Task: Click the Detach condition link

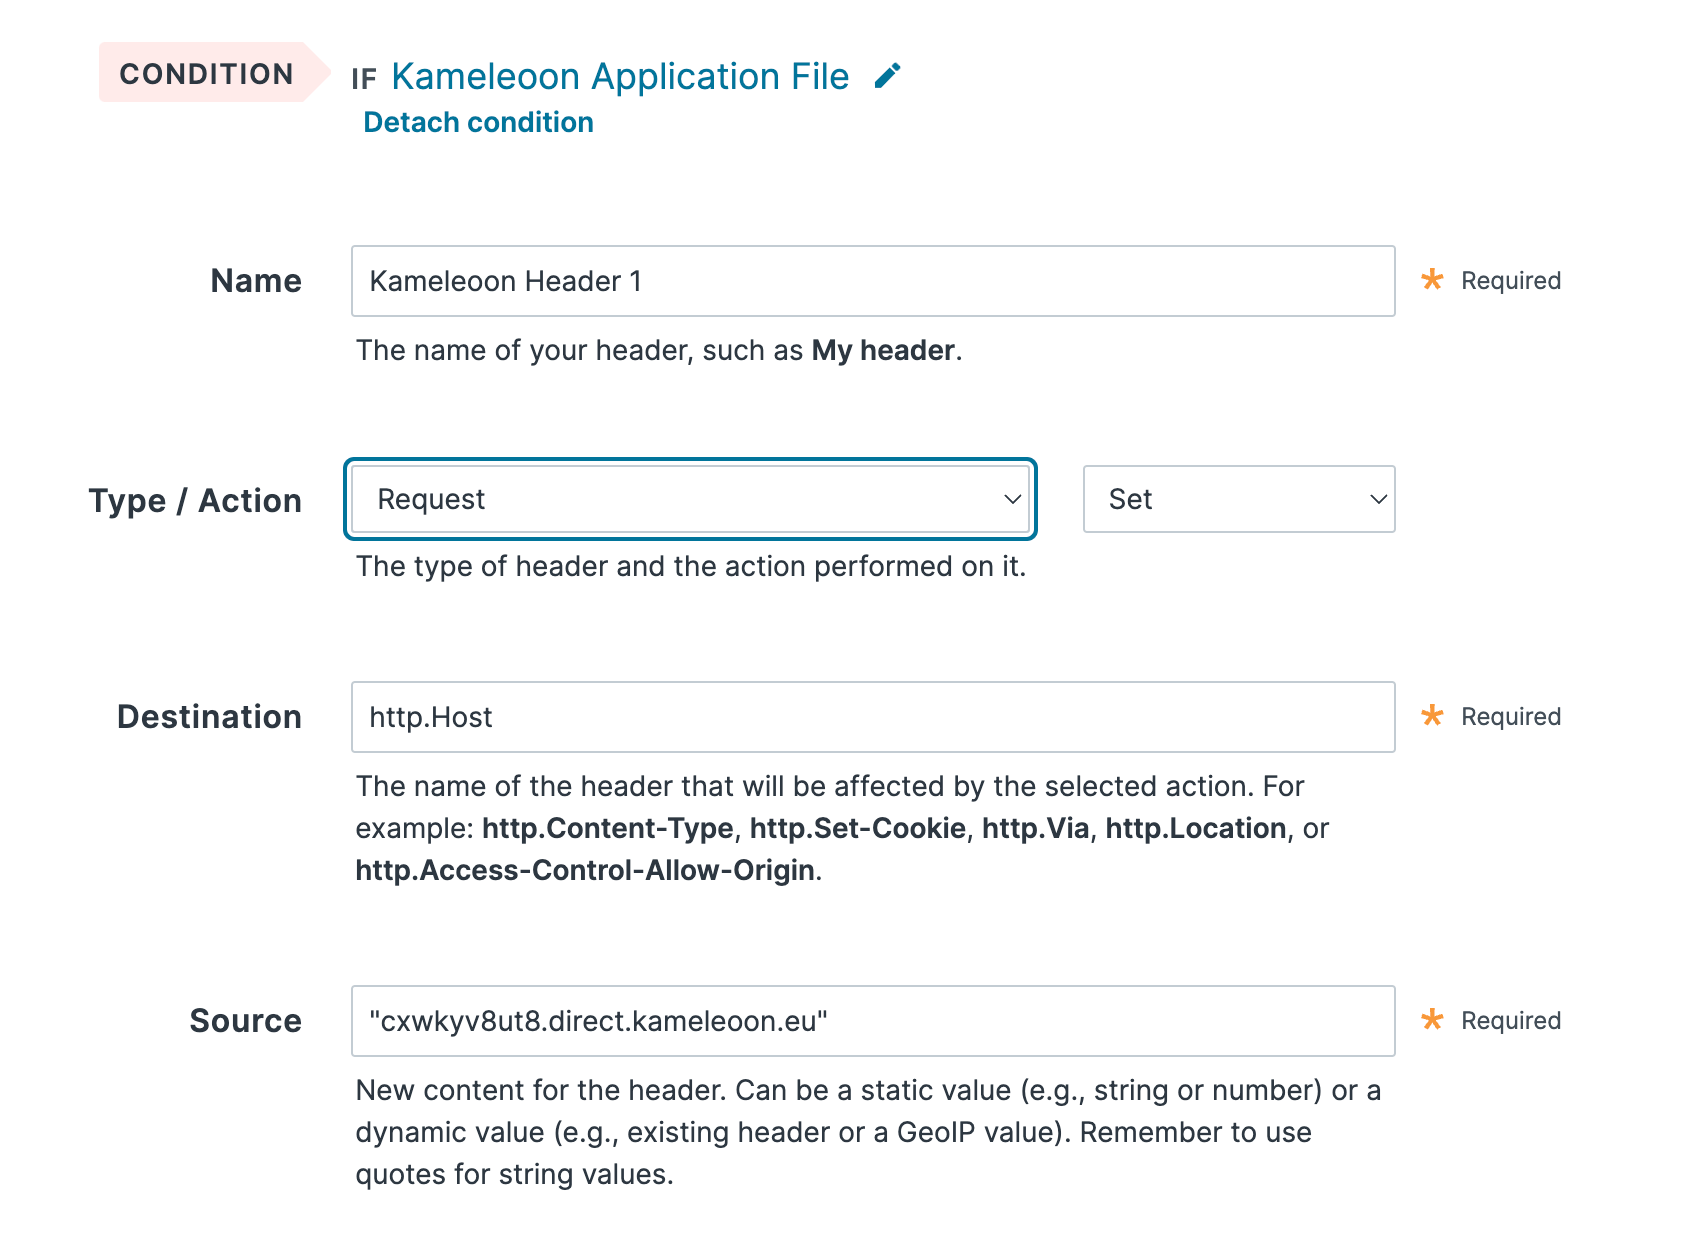Action: coord(478,121)
